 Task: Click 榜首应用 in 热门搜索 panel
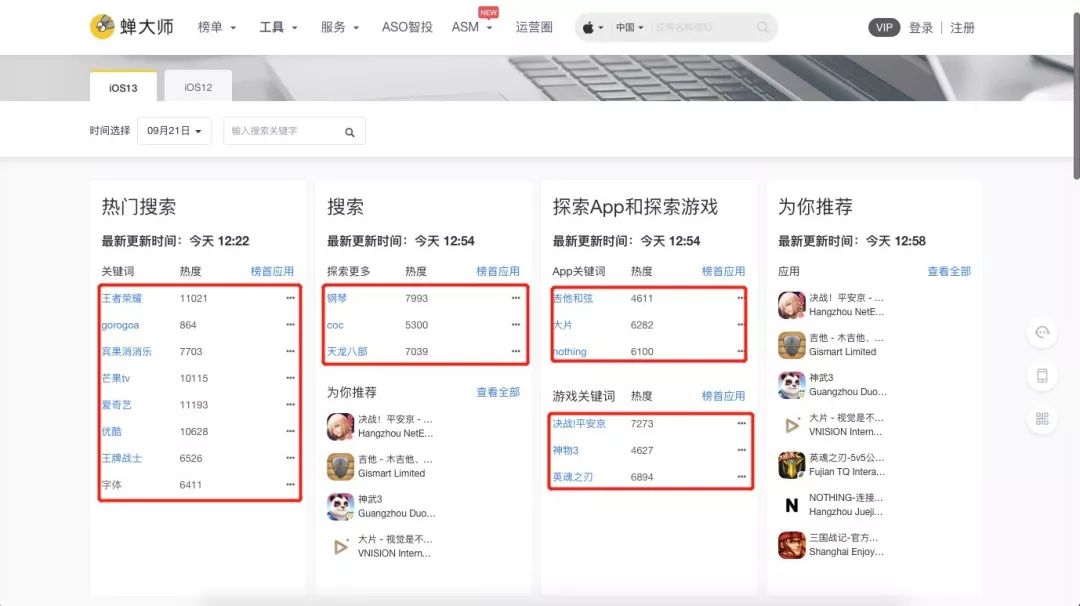click(x=272, y=271)
